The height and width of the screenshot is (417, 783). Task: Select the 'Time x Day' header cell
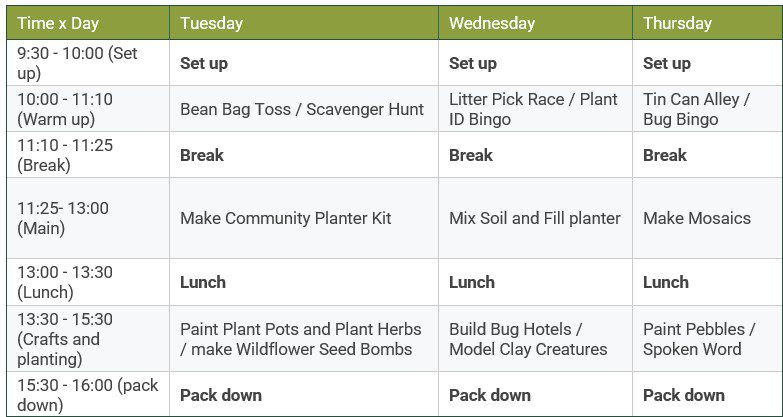click(58, 23)
